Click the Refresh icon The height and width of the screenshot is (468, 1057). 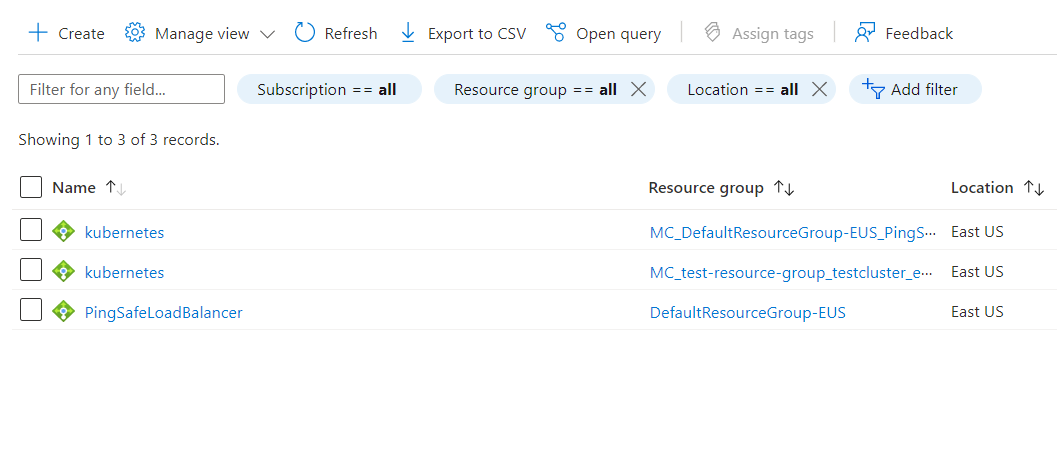pos(305,33)
